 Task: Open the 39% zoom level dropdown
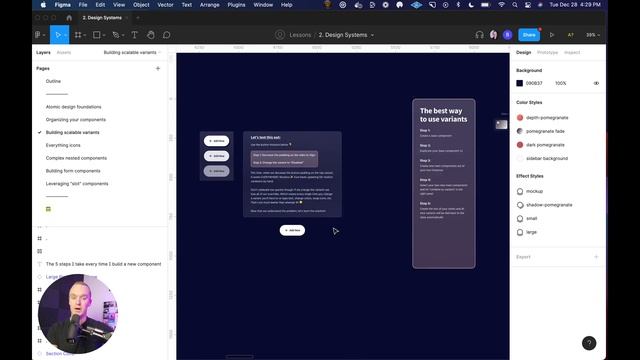click(593, 35)
